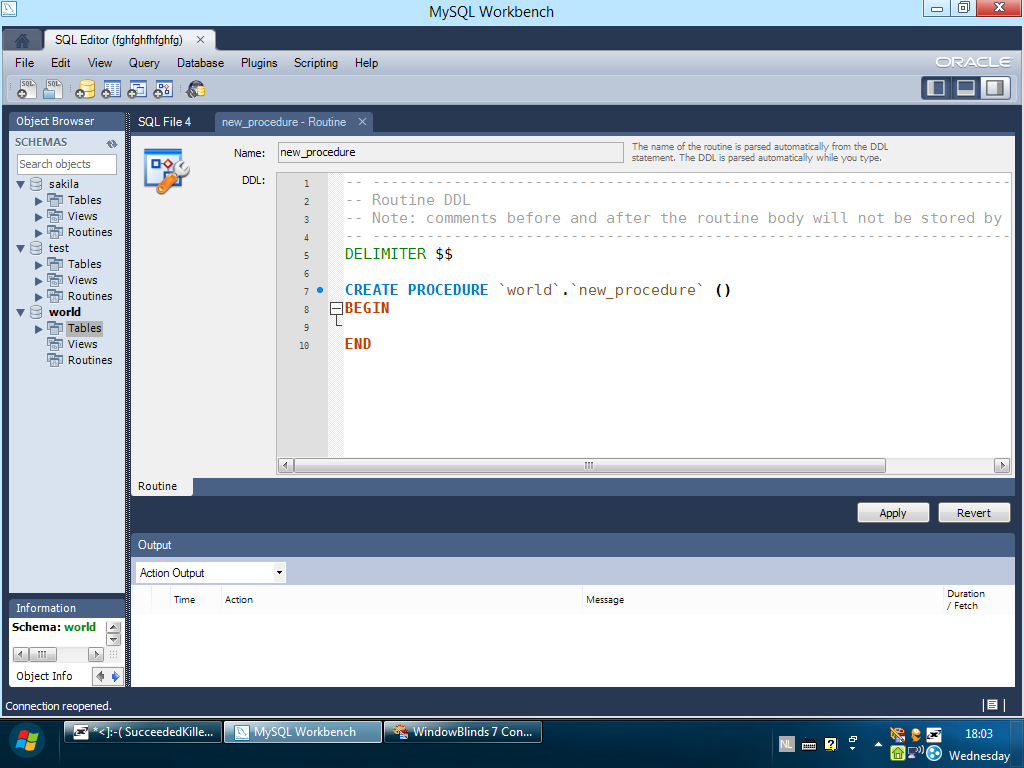Expand world Tables node

coord(39,329)
